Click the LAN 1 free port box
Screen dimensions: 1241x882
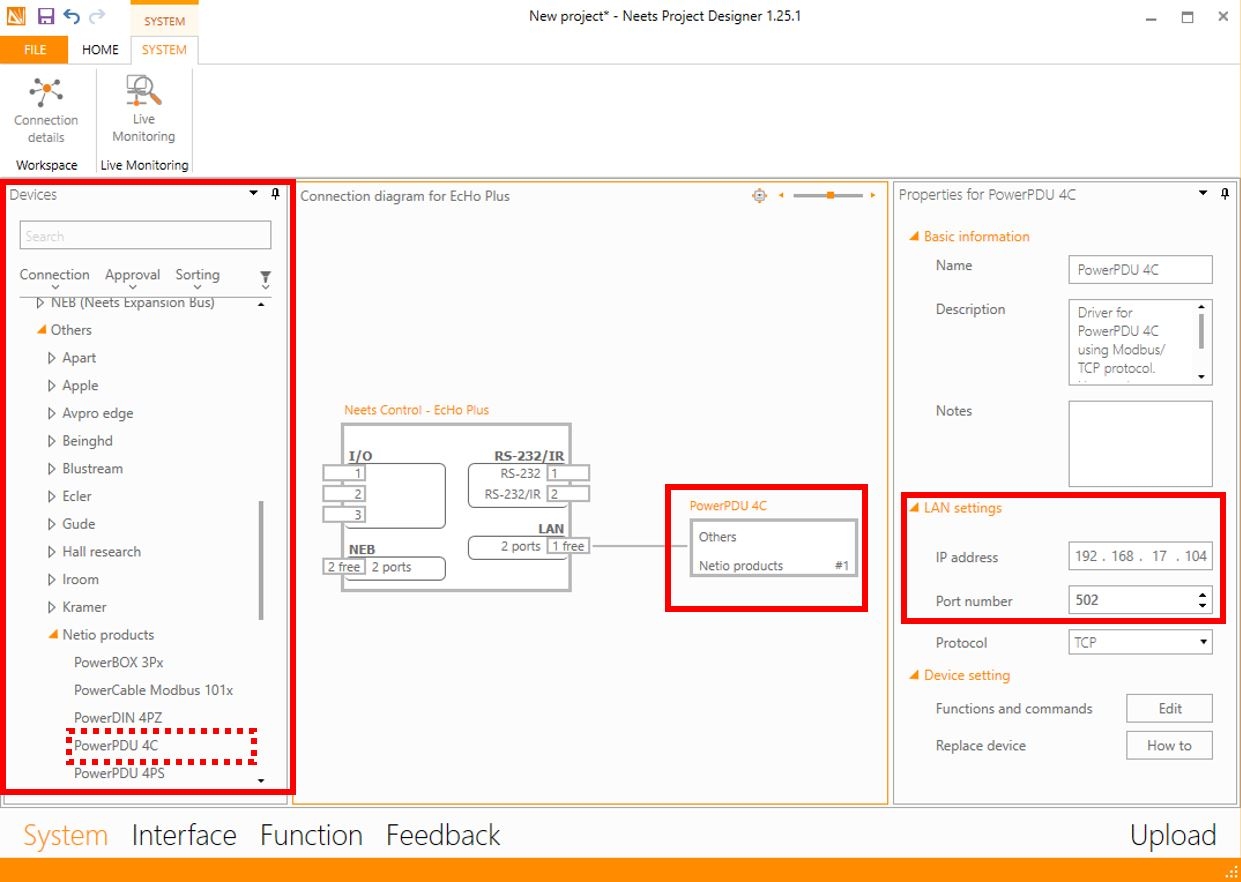point(567,546)
